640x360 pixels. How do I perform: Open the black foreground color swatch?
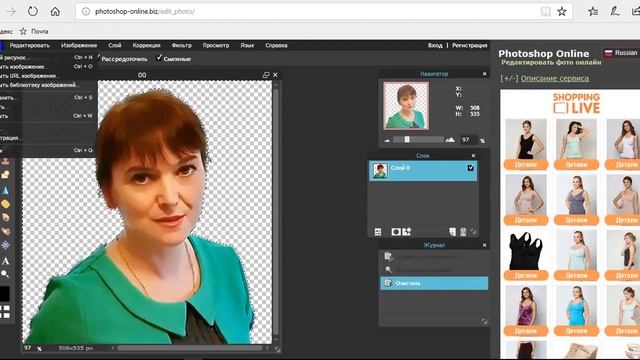point(4,293)
